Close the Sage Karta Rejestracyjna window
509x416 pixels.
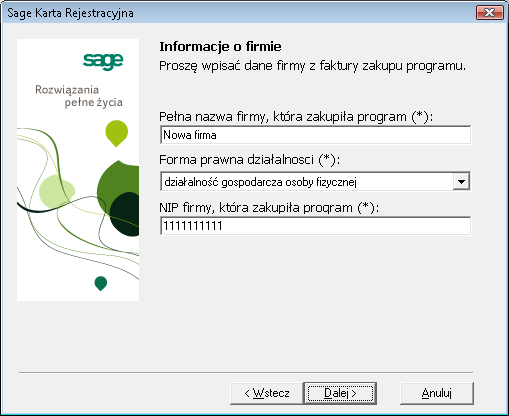click(489, 13)
